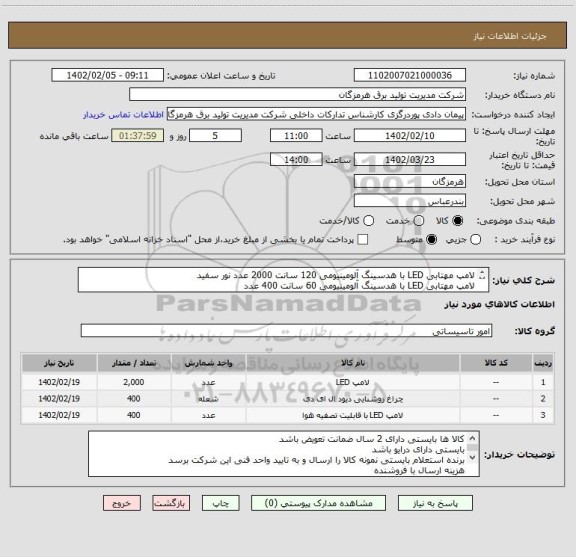This screenshot has height=557, width=576.
Task: Click the need date cell in row 3
Action: [x=59, y=415]
